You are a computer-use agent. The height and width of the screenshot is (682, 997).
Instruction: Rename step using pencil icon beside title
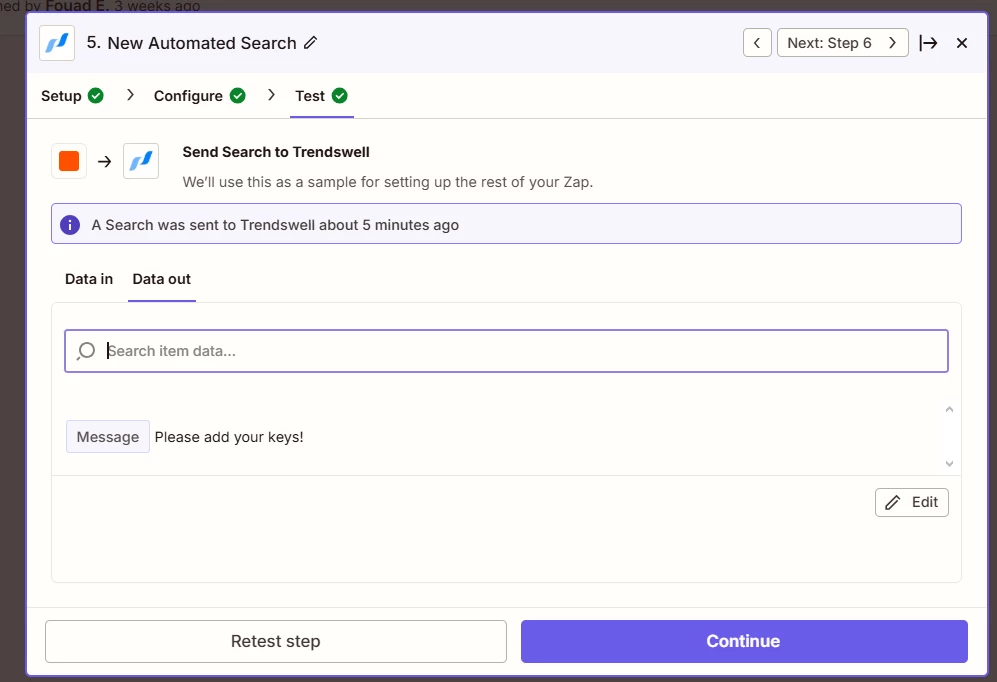310,43
